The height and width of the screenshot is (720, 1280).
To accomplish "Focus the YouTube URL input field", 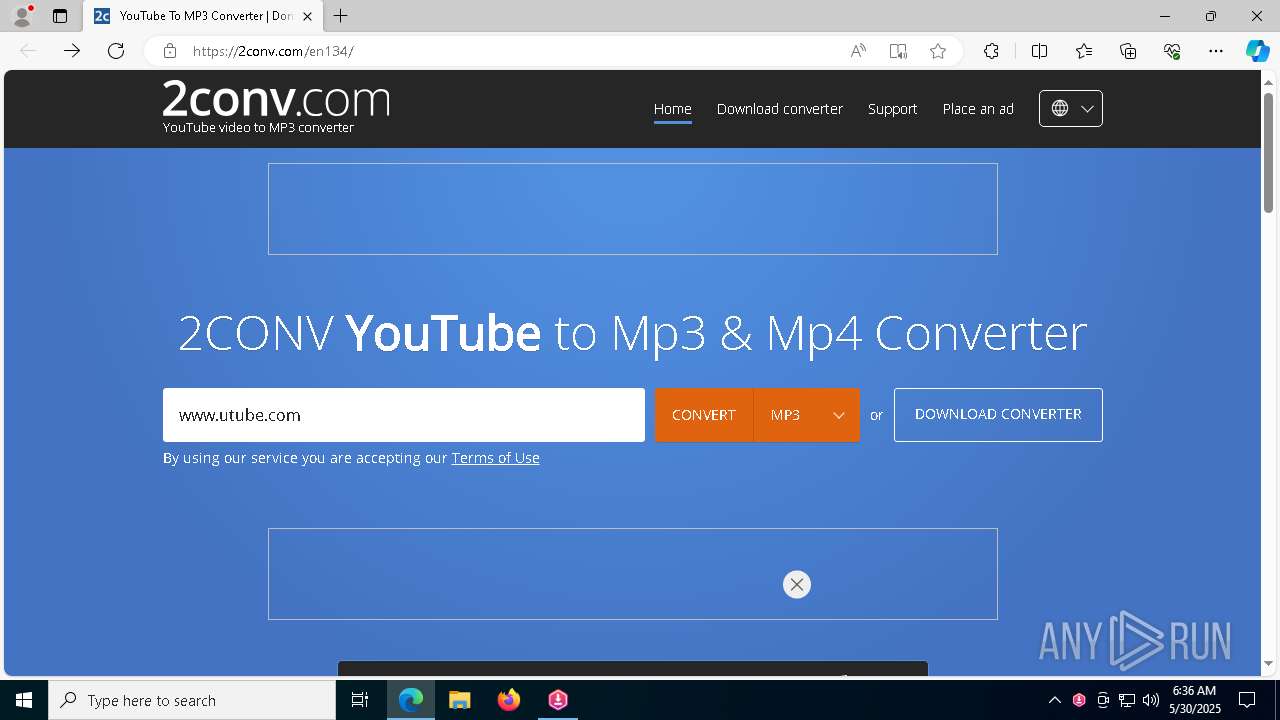I will pyautogui.click(x=404, y=415).
